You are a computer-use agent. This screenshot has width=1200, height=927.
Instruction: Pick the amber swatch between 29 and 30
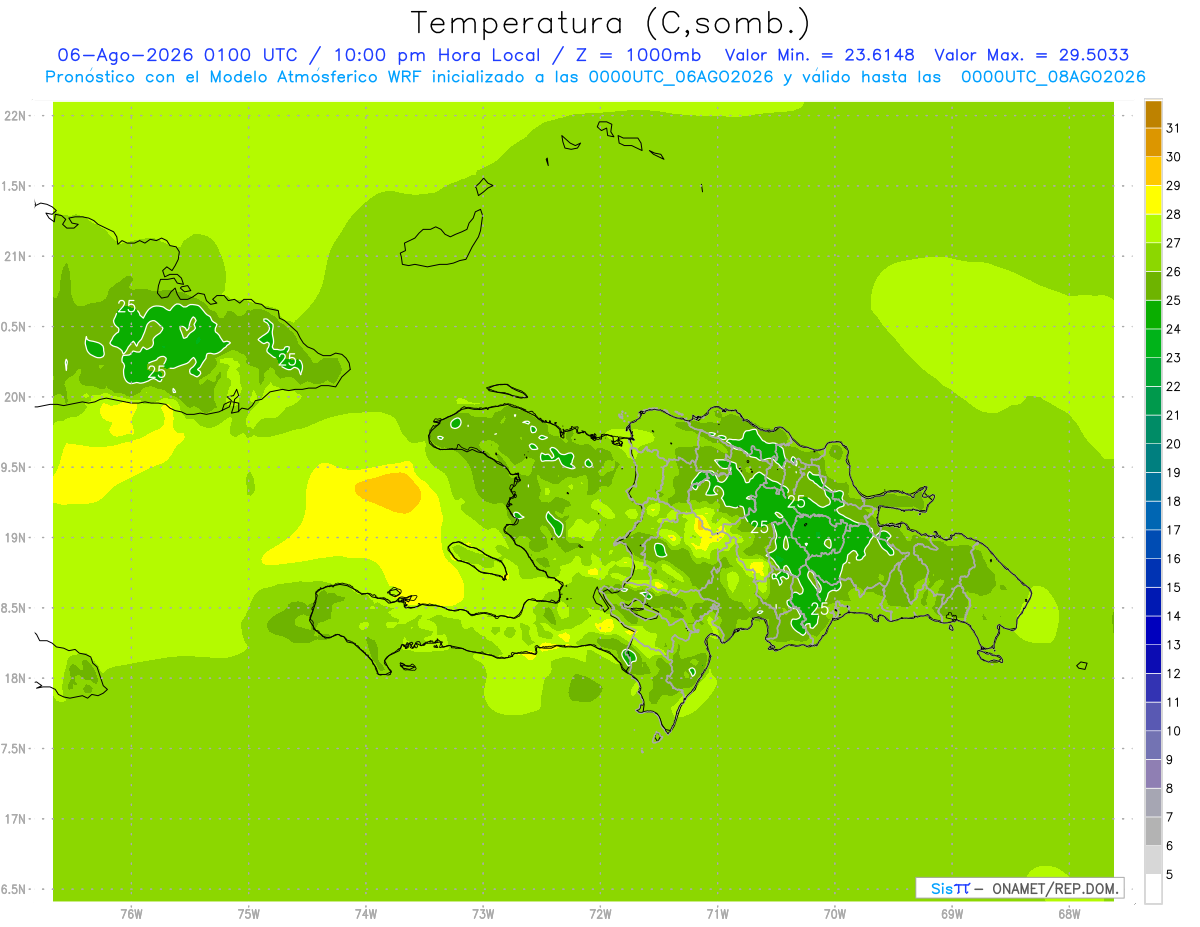[x=1153, y=171]
